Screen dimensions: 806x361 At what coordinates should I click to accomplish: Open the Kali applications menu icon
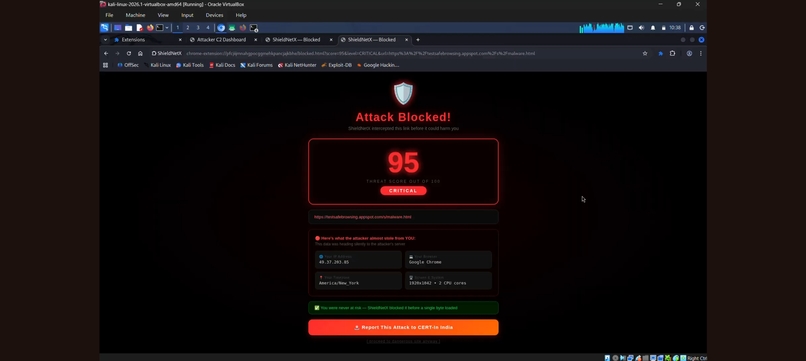coord(104,28)
